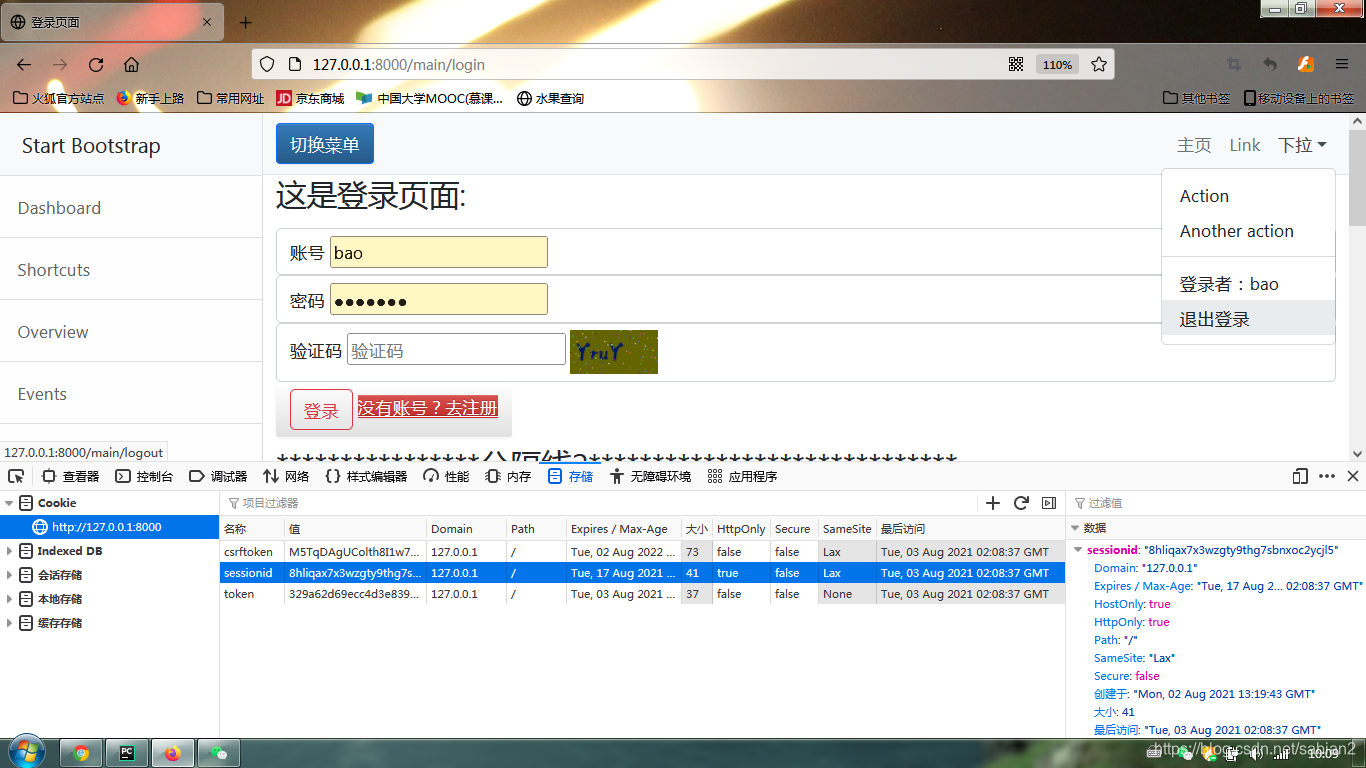The image size is (1366, 768).
Task: Click the undo arrow toolbar icon
Action: tap(1270, 64)
